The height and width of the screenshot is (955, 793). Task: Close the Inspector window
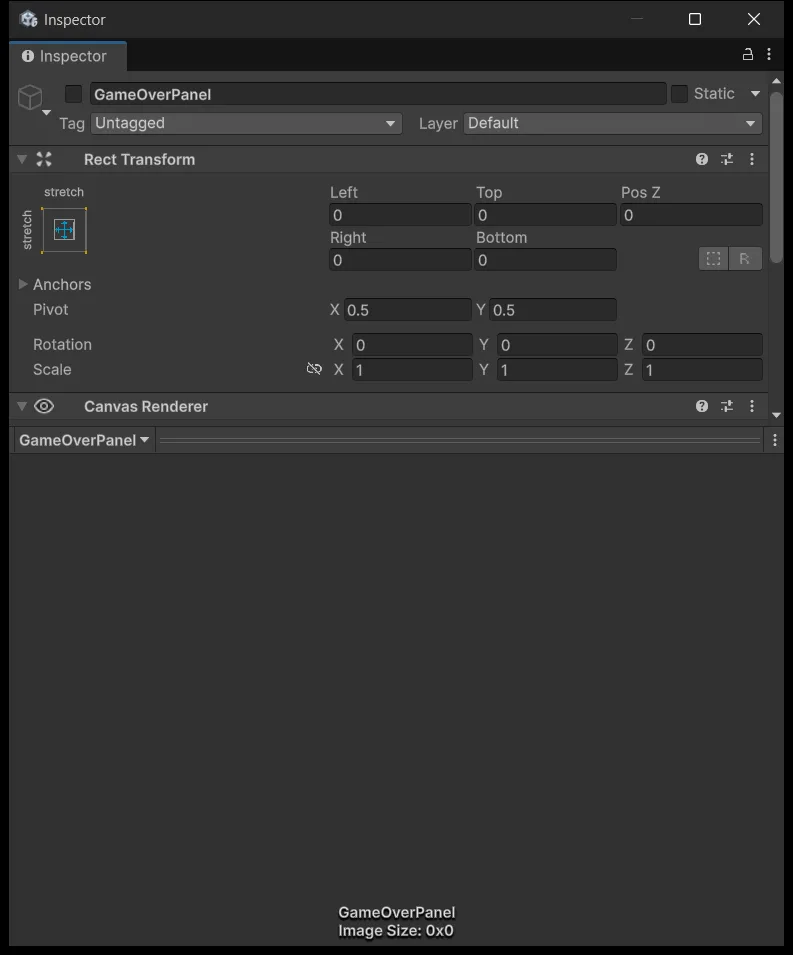coord(754,19)
